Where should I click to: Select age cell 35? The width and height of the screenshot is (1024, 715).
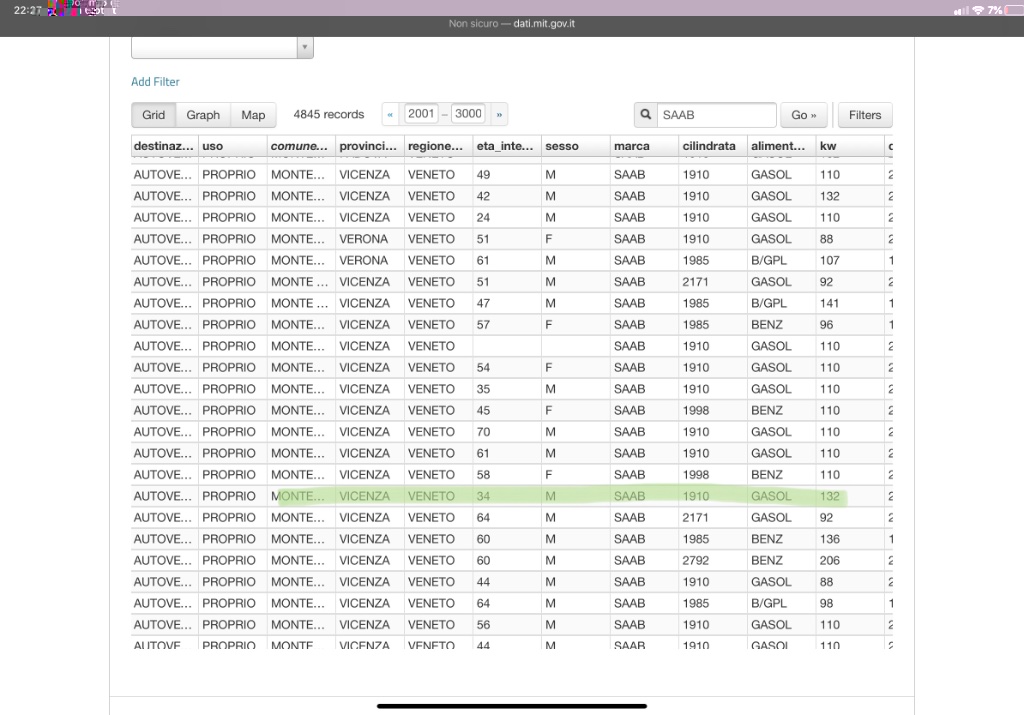pyautogui.click(x=507, y=389)
